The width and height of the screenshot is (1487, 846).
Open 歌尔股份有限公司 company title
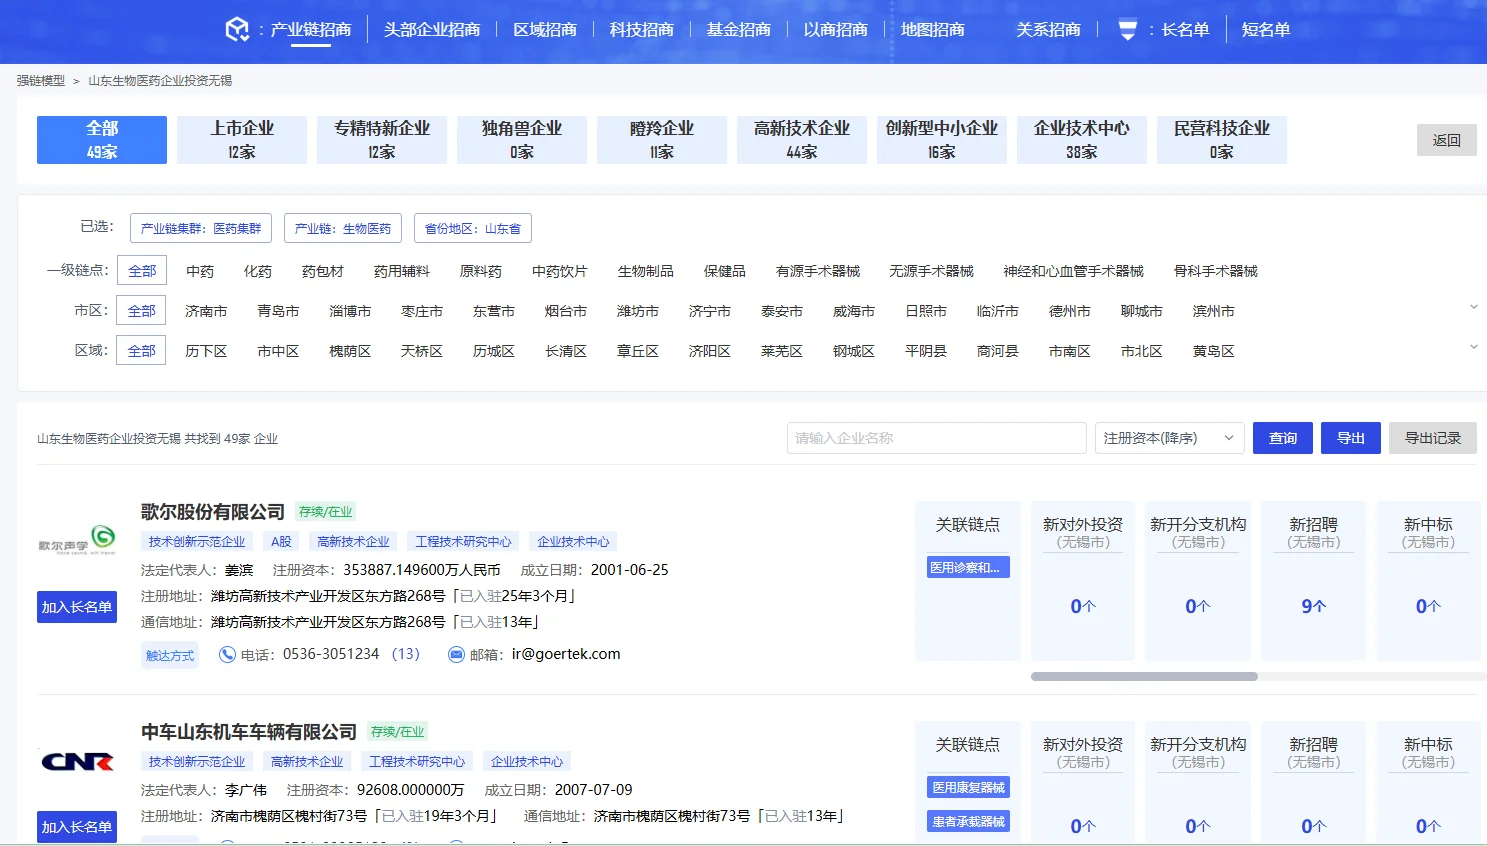pyautogui.click(x=213, y=512)
